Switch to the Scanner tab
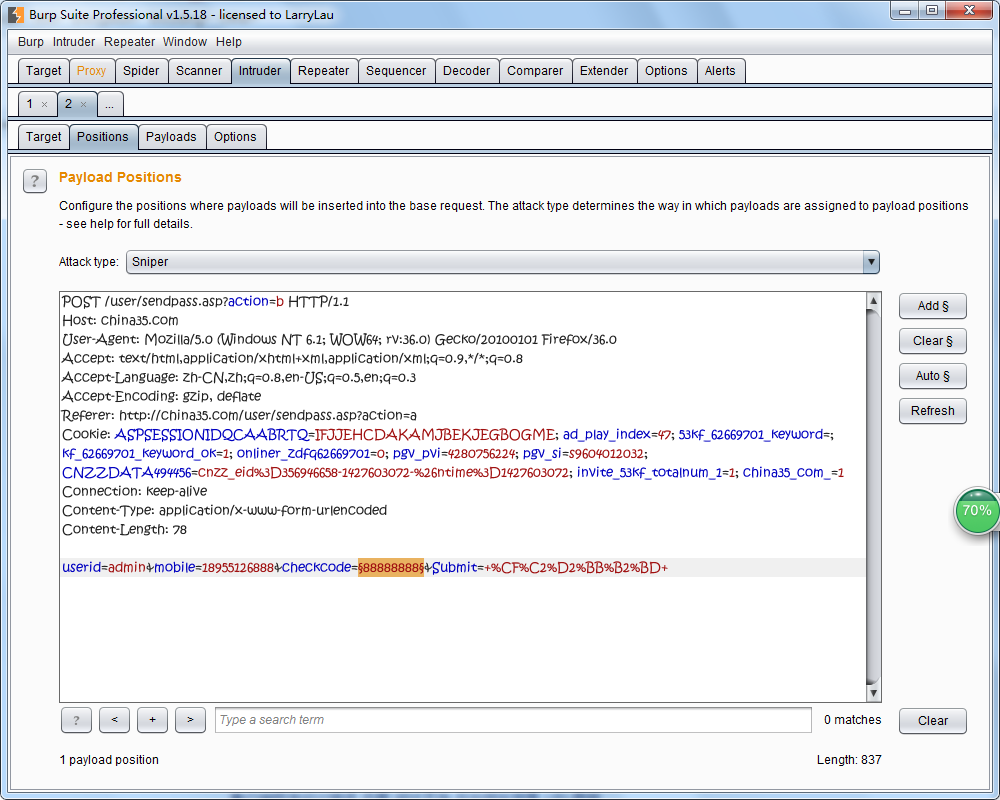This screenshot has width=1000, height=800. [x=199, y=71]
